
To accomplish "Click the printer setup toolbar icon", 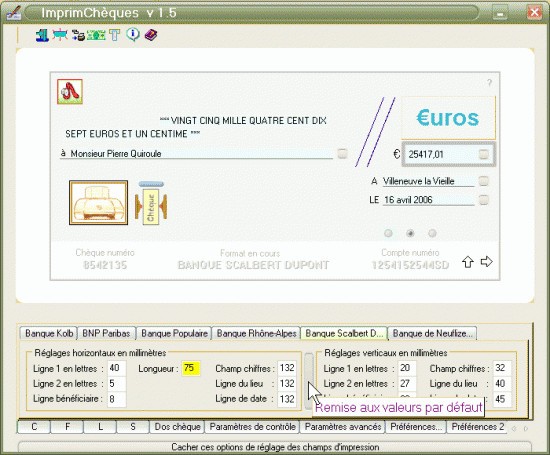I will point(78,35).
